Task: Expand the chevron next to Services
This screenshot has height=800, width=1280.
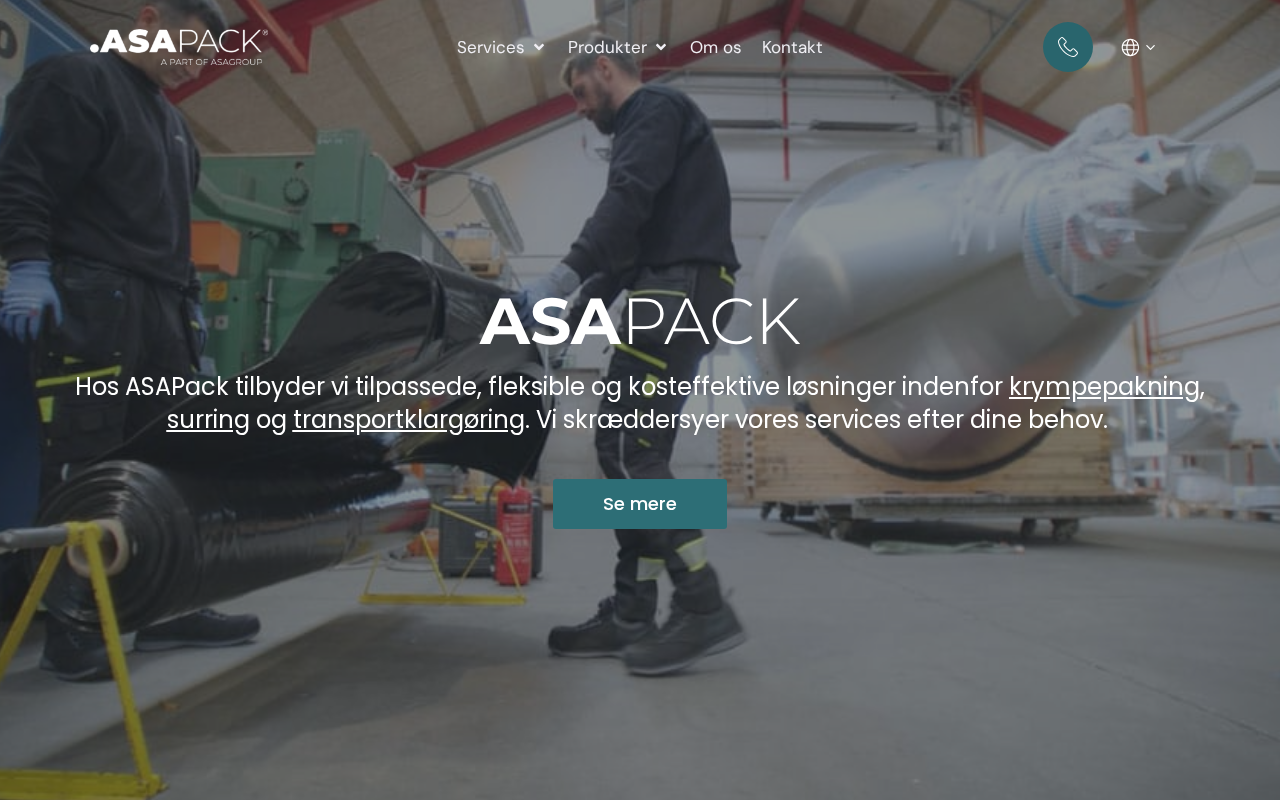Action: click(x=539, y=47)
